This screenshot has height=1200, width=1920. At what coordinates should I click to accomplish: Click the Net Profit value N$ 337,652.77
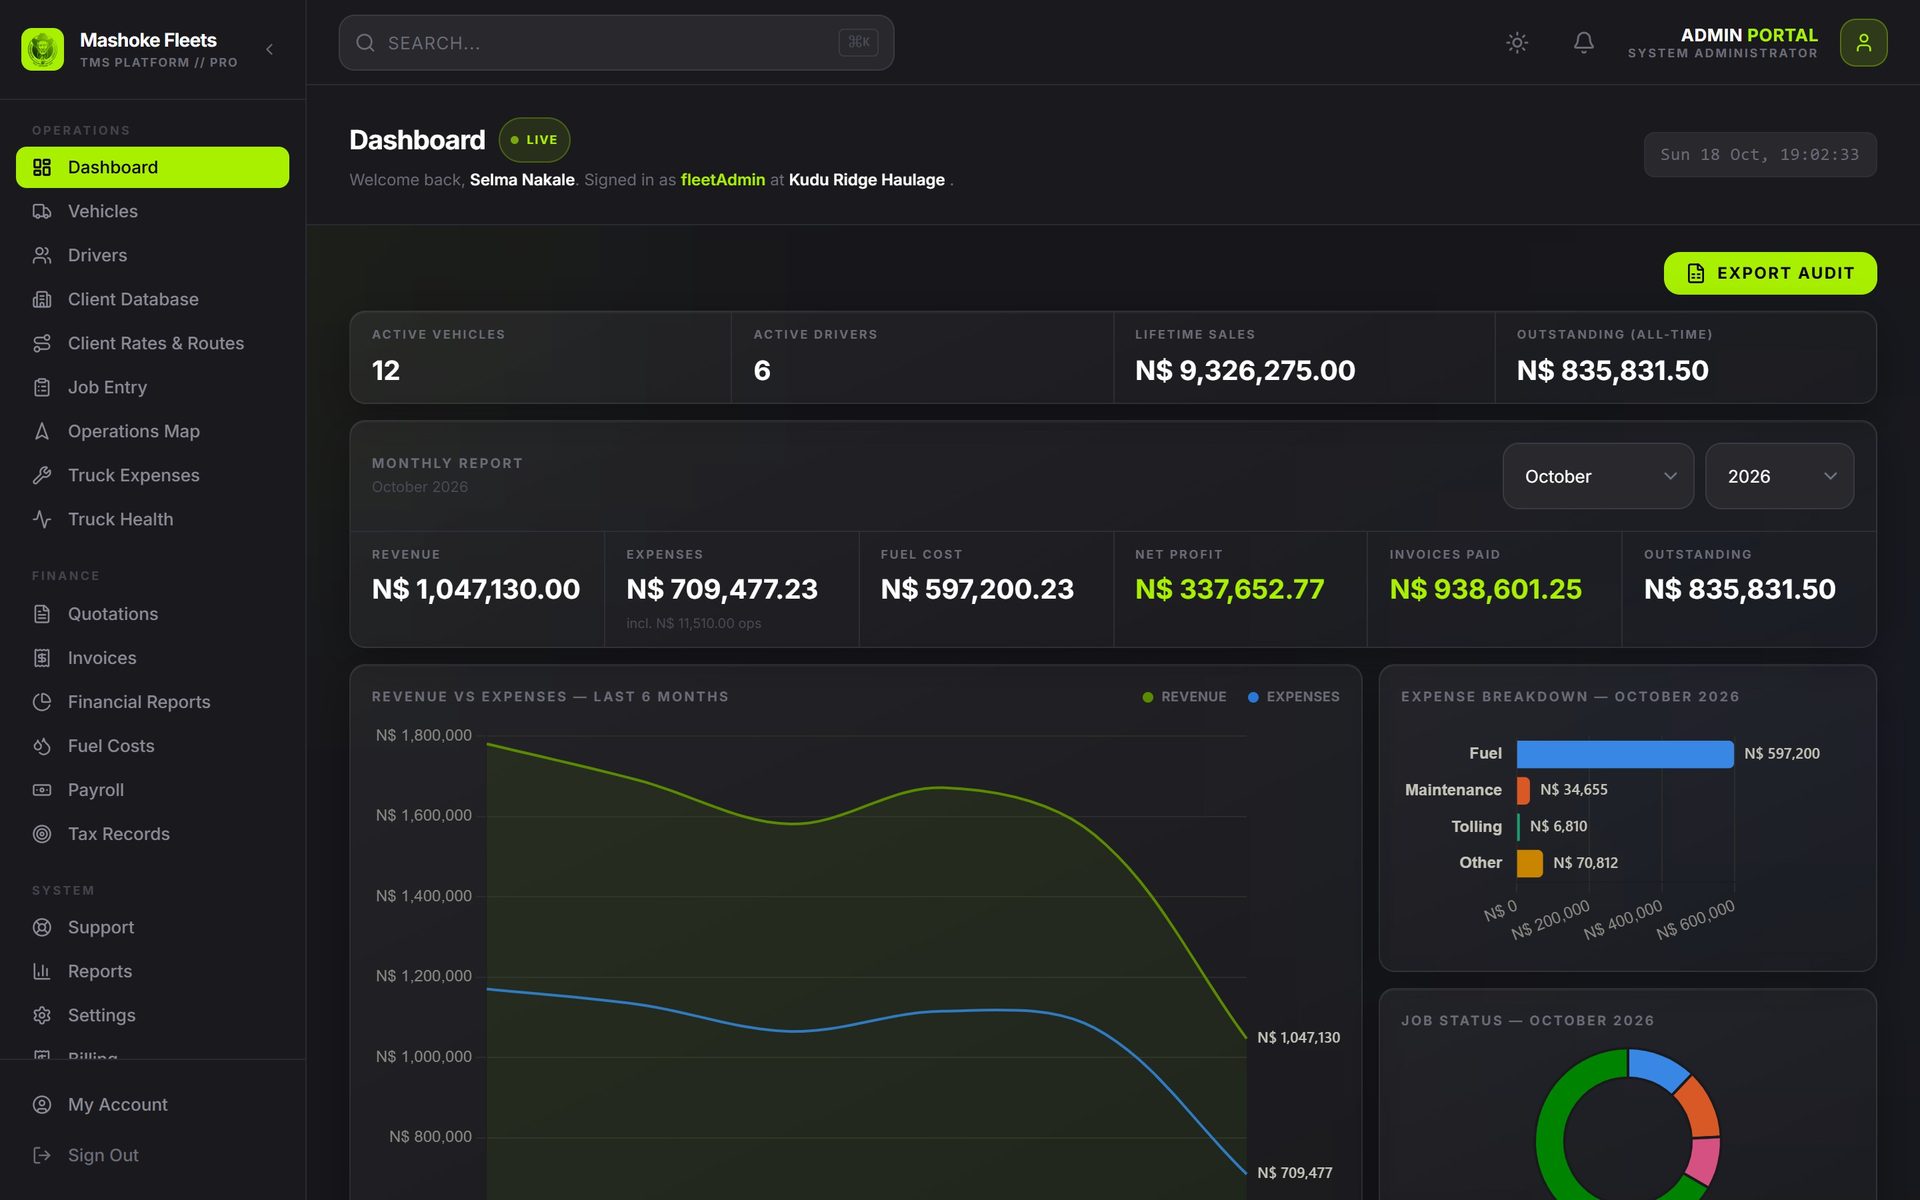(x=1229, y=589)
